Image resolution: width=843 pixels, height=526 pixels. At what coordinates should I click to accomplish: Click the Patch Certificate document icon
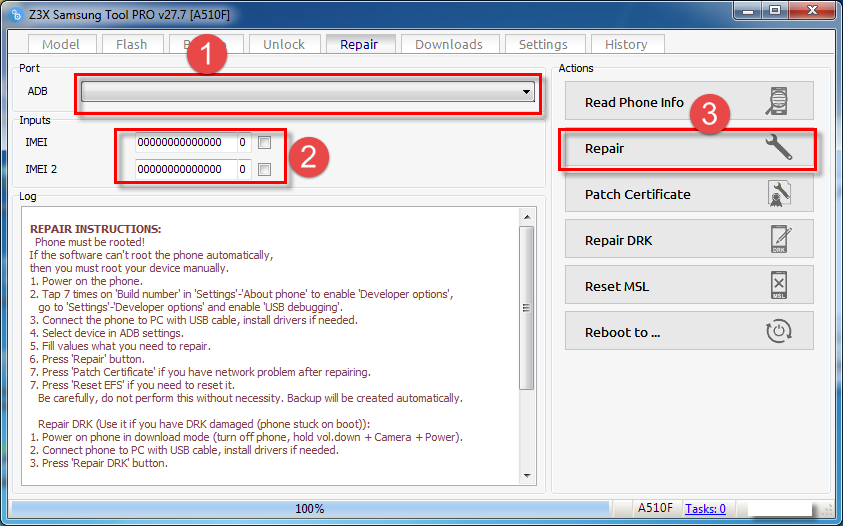tap(778, 194)
